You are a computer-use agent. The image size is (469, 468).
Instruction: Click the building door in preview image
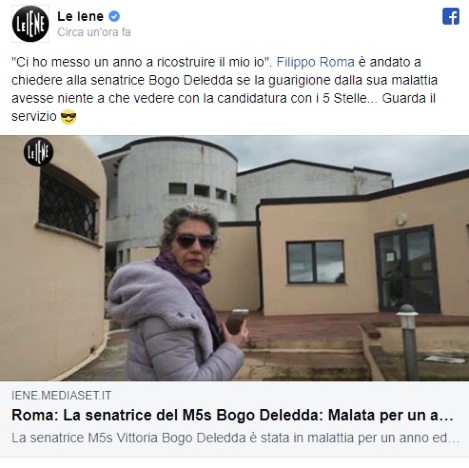(x=407, y=269)
